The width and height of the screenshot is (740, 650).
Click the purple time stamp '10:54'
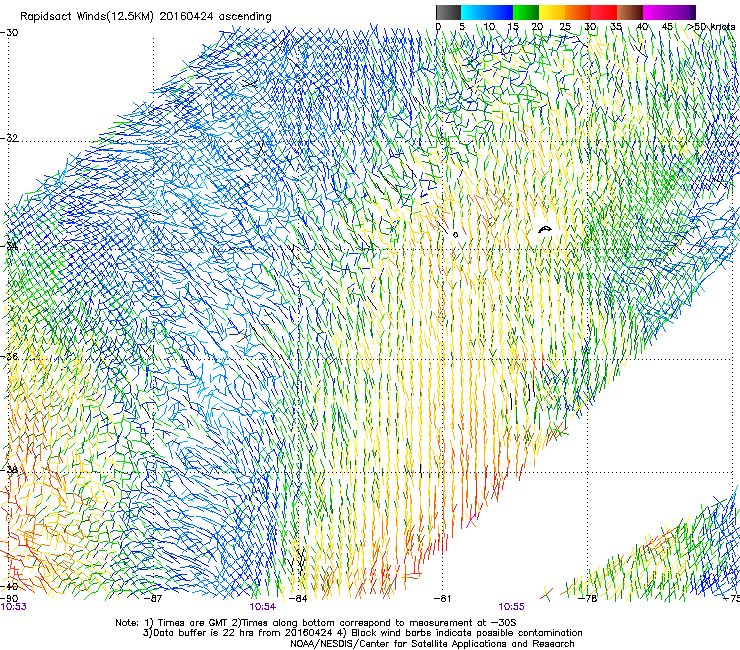pos(262,607)
